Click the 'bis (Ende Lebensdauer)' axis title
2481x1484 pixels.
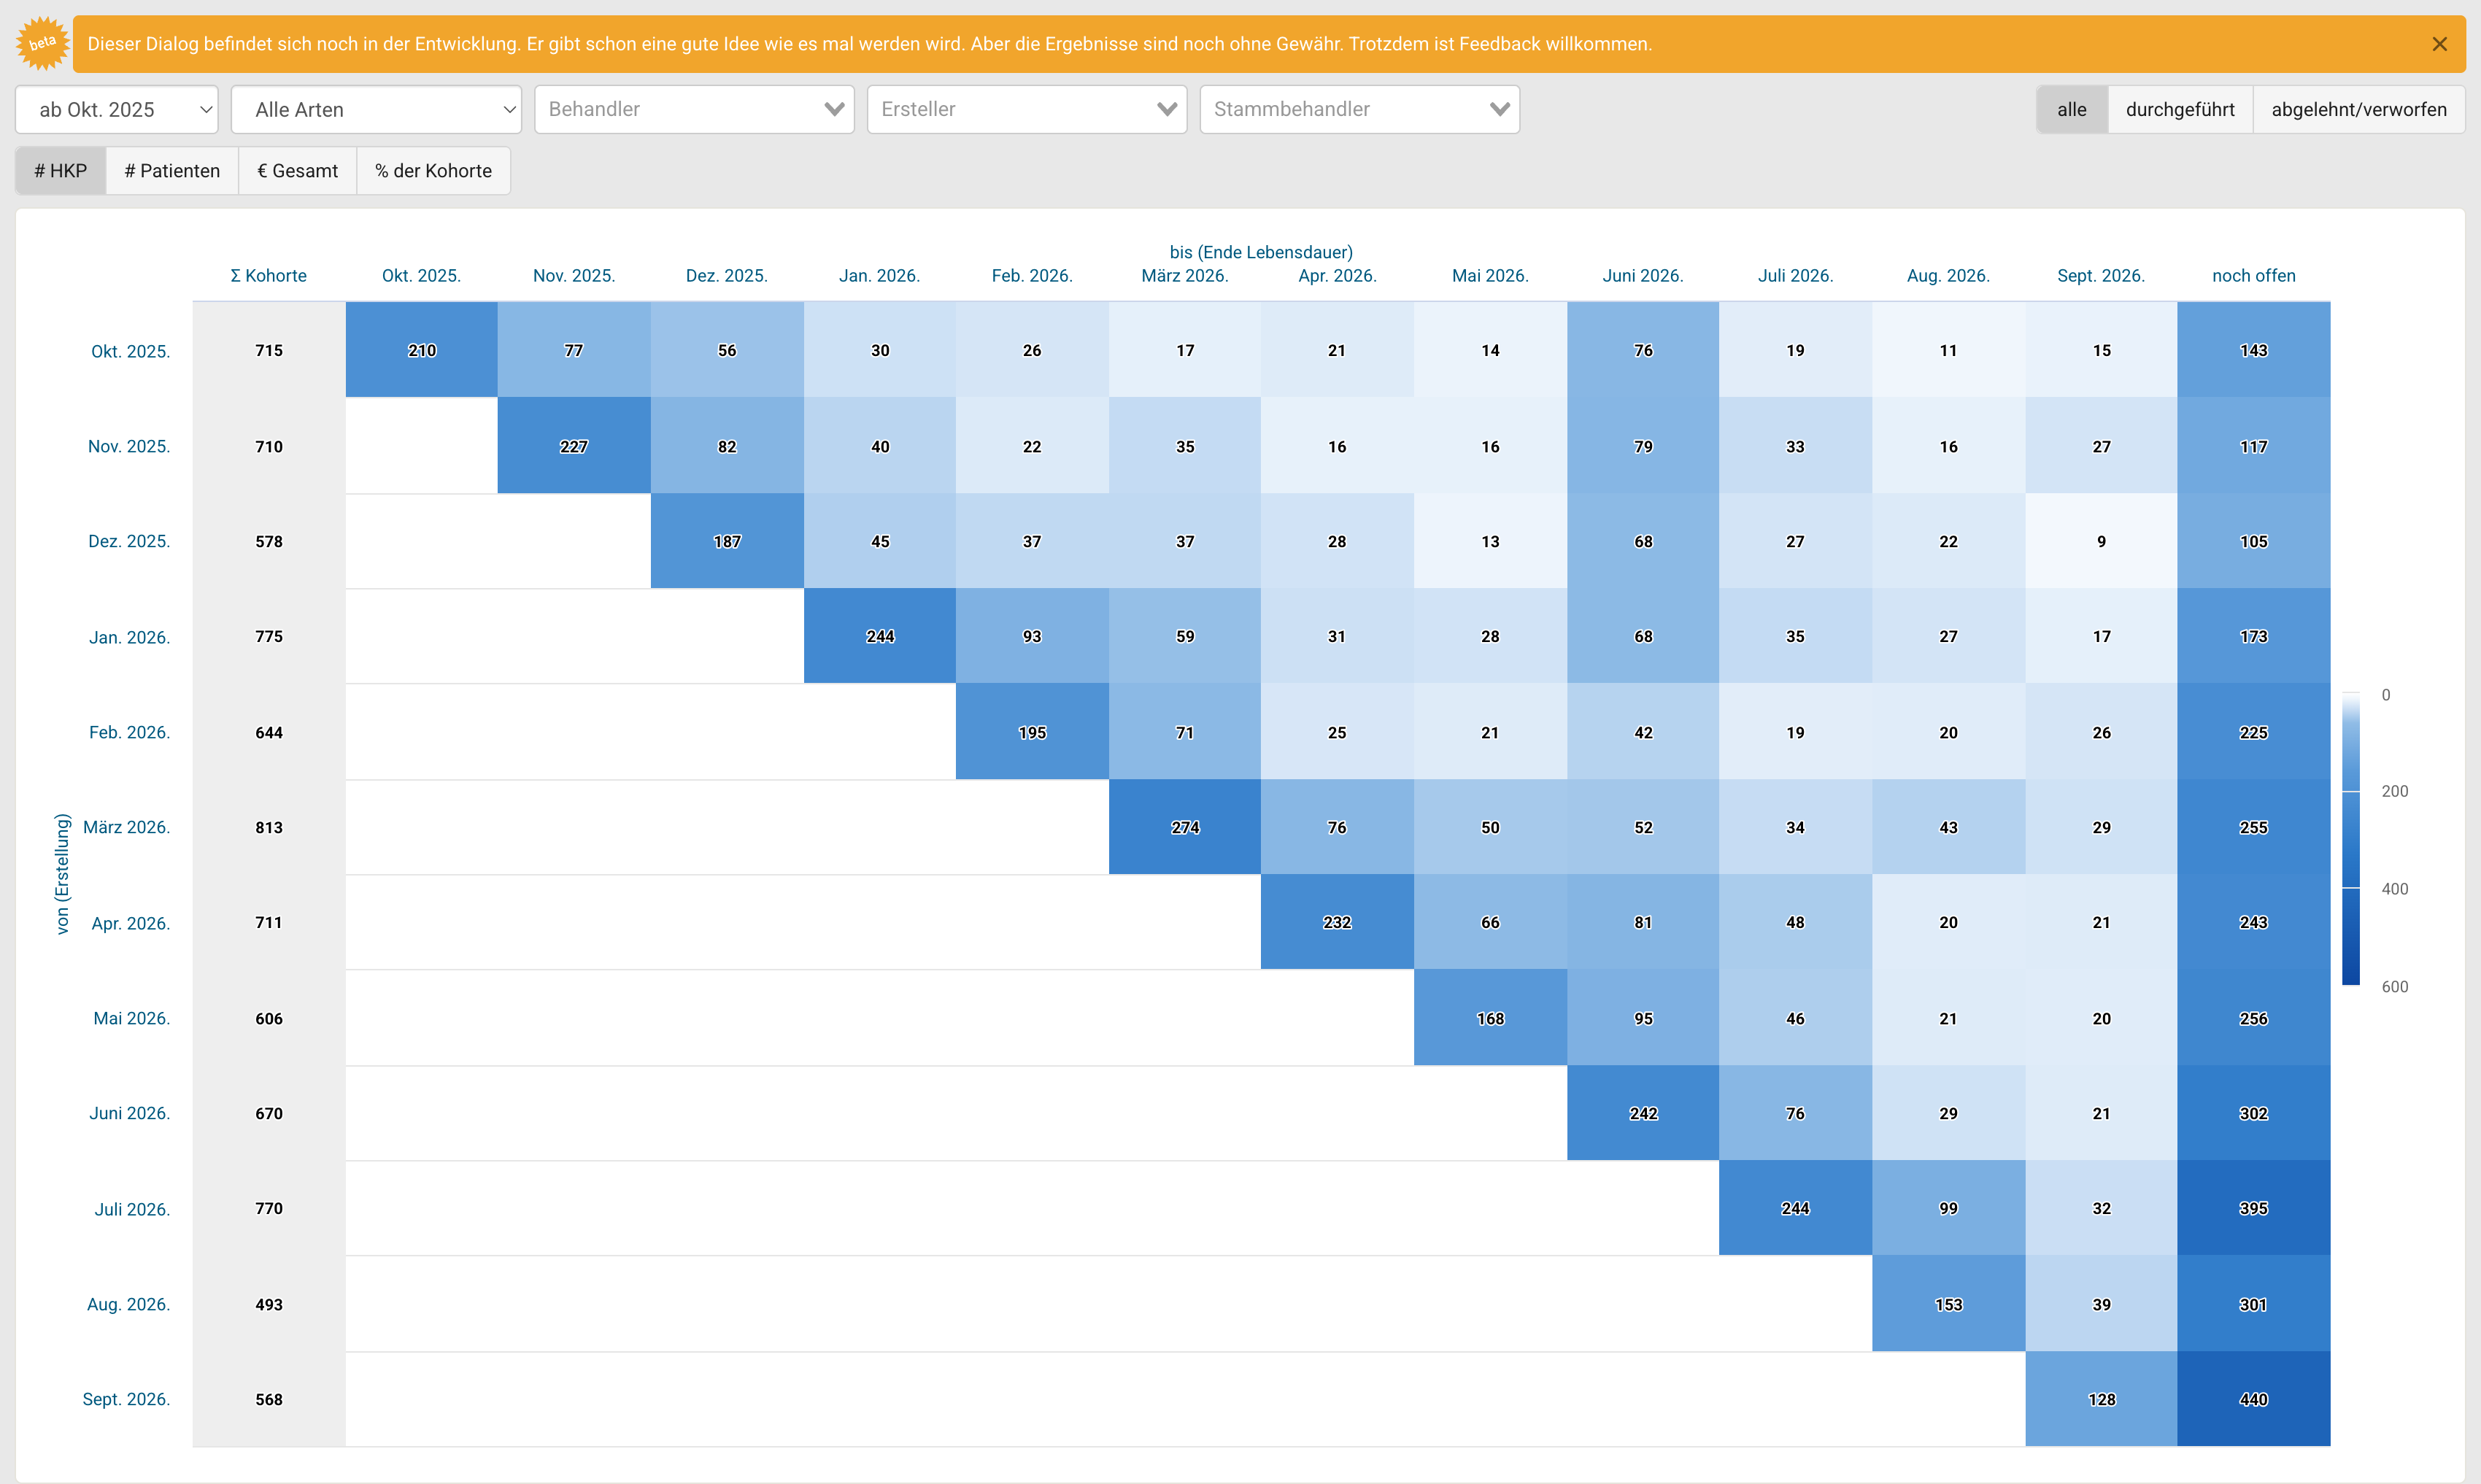coord(1261,252)
